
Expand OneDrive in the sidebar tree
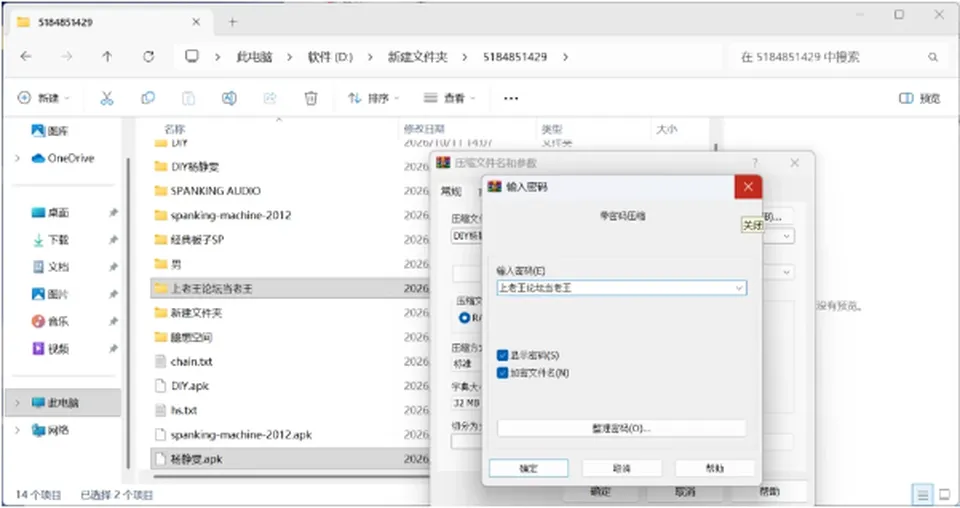17,158
